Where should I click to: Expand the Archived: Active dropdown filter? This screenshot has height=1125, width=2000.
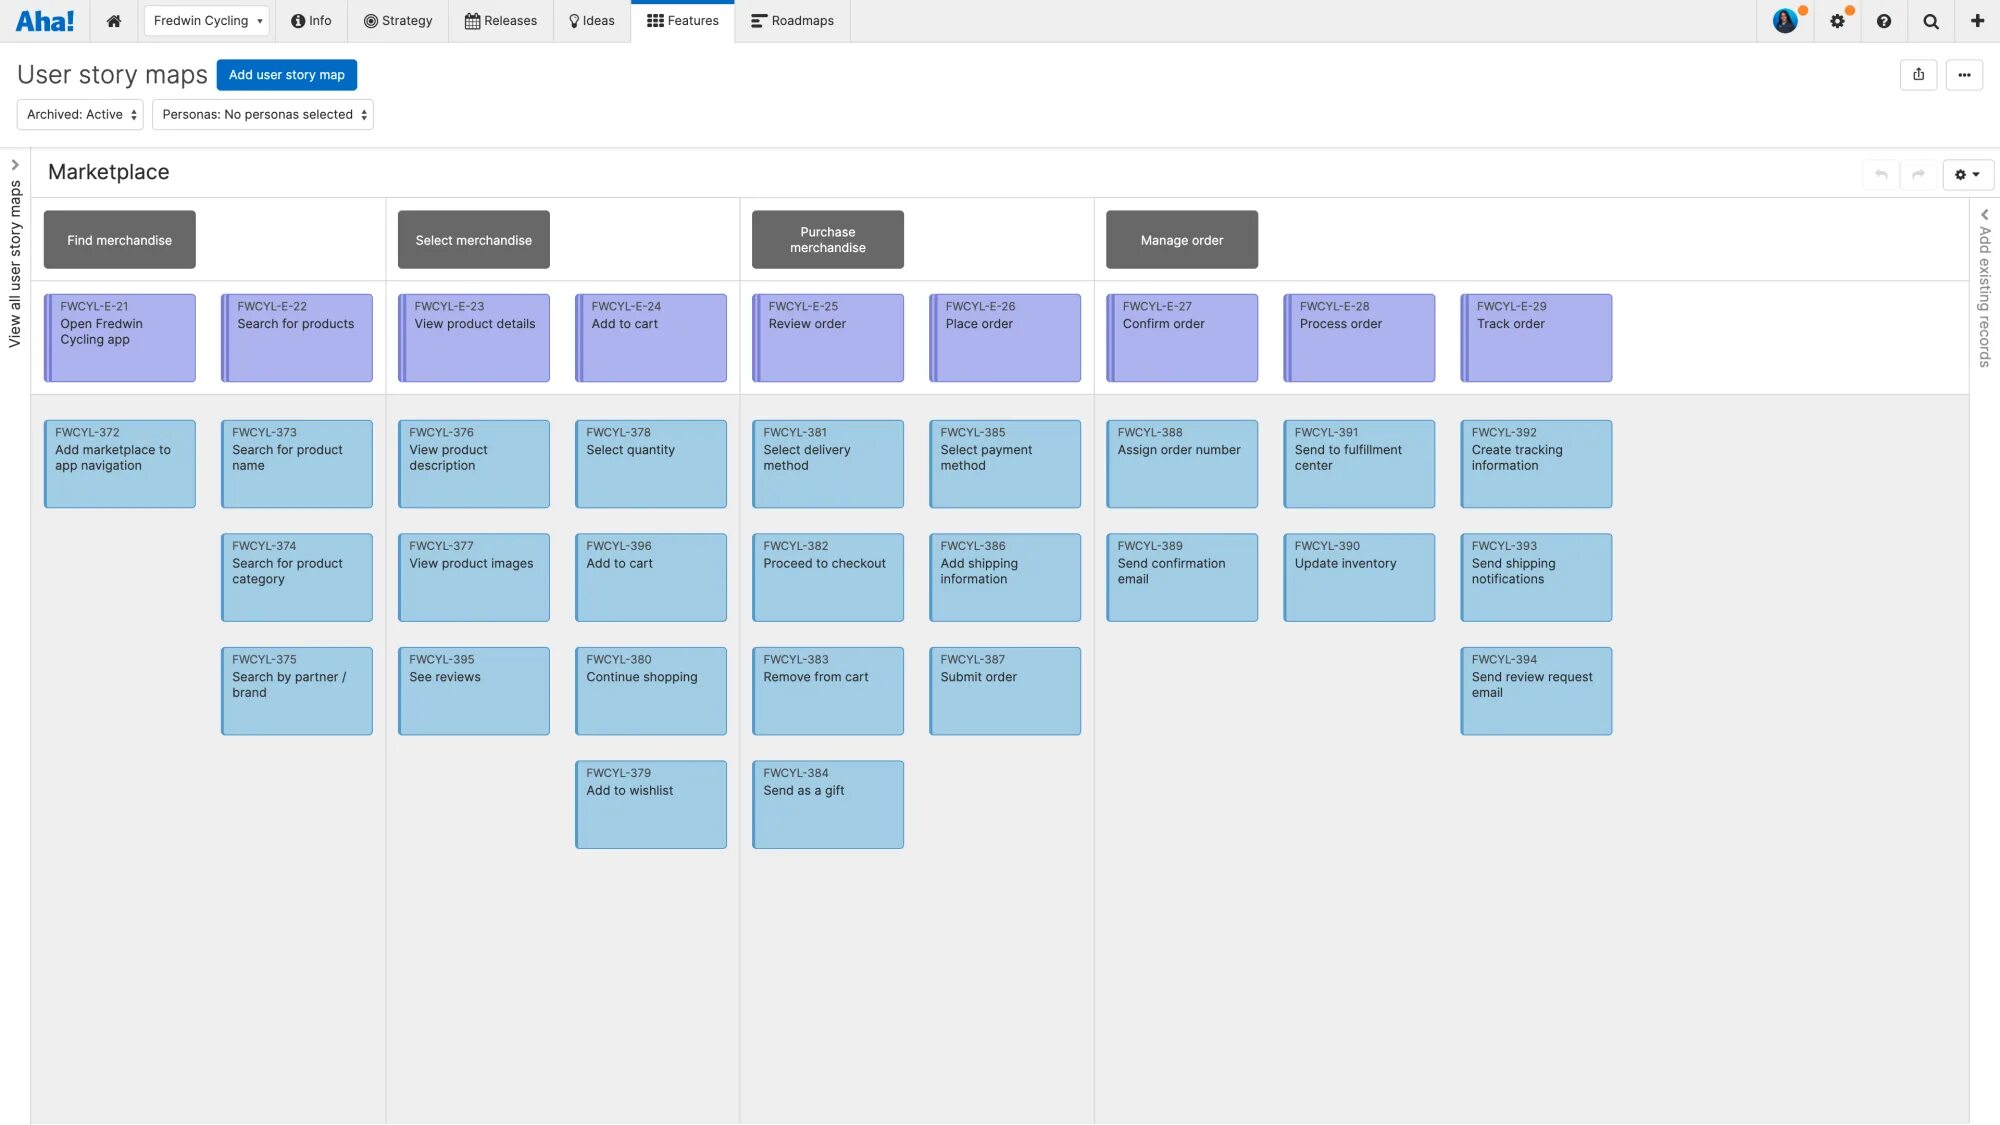(80, 115)
